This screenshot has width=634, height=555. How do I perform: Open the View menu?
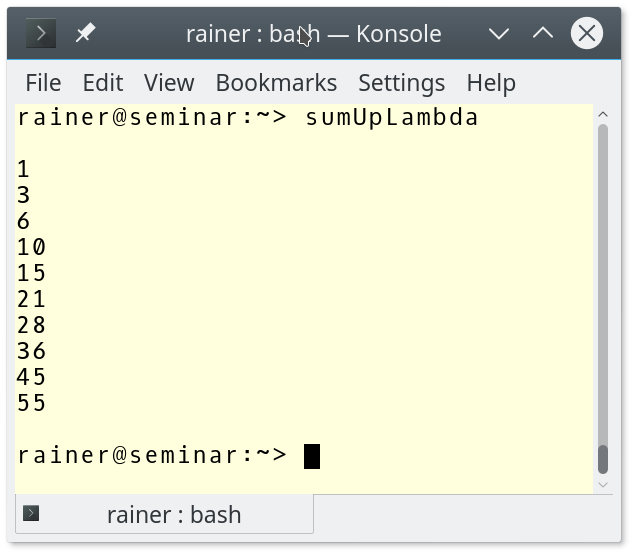click(x=168, y=83)
